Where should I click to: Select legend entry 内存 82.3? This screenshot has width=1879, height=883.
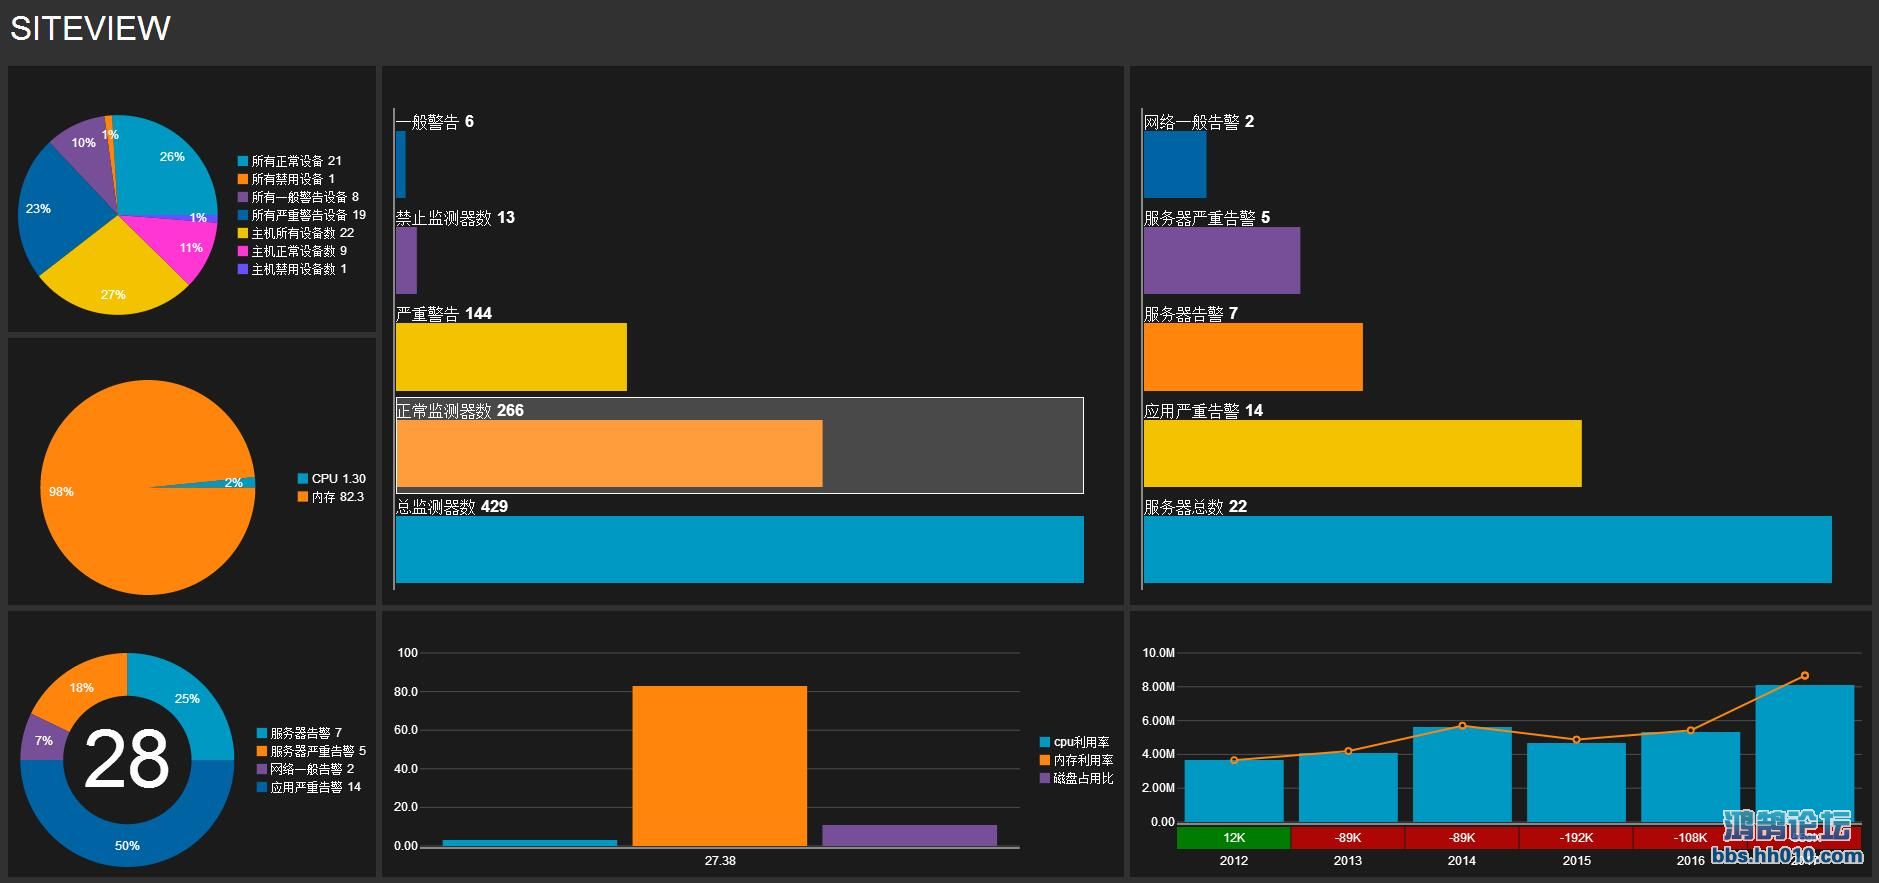tap(331, 497)
